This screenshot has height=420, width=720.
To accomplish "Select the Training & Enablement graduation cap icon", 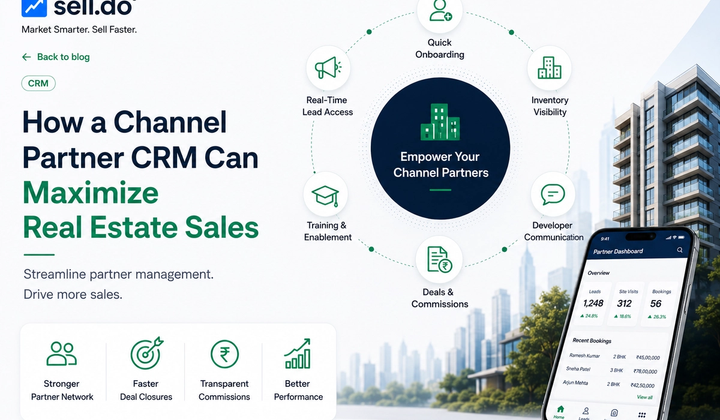I will tap(326, 195).
